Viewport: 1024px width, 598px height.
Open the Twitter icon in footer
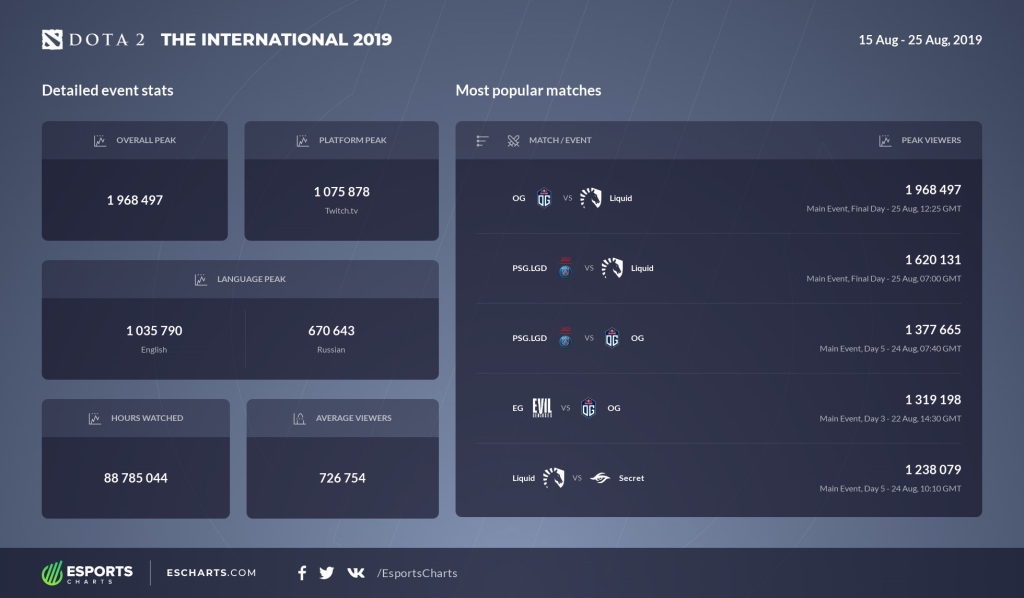pyautogui.click(x=327, y=573)
